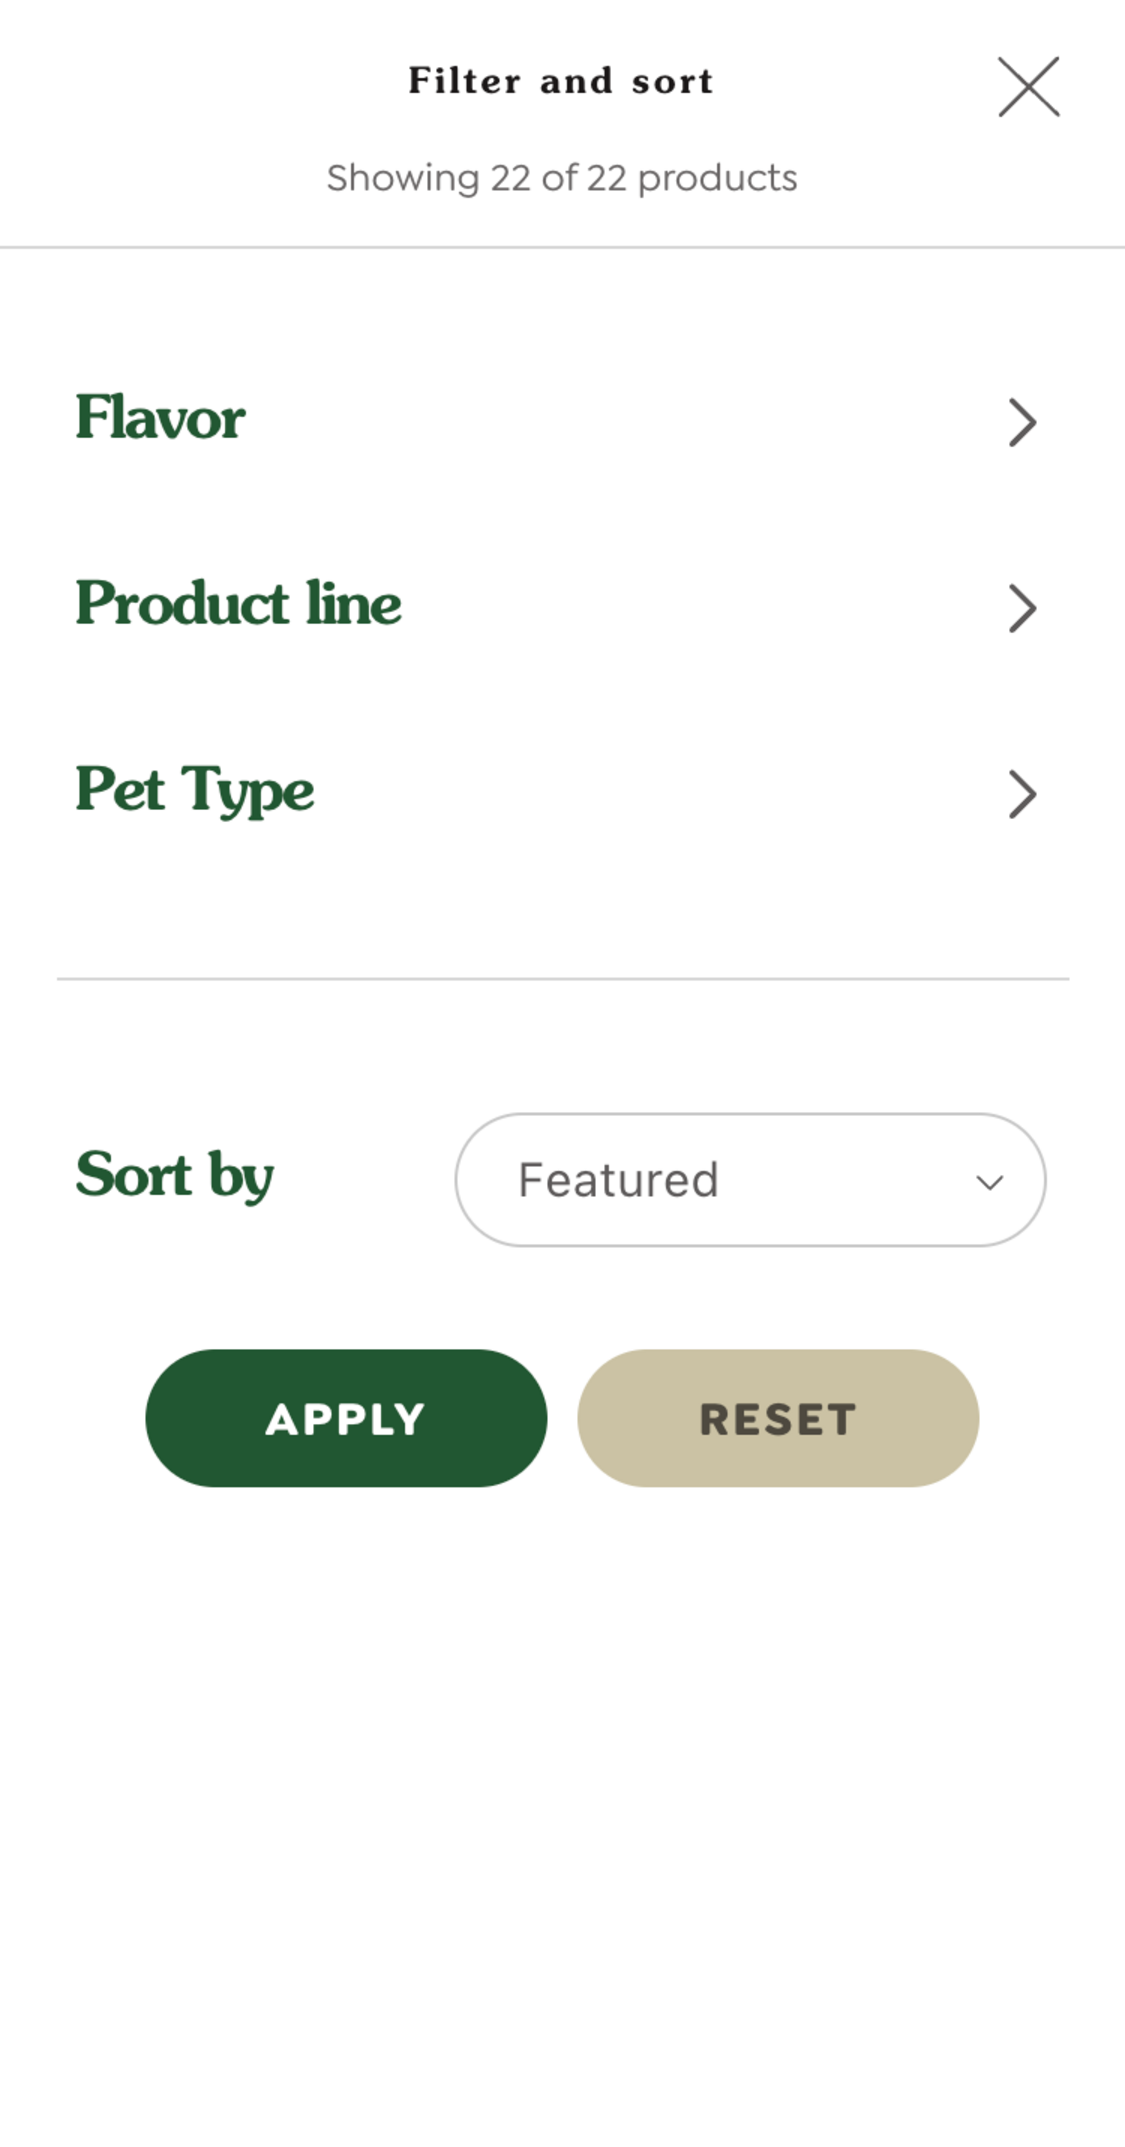The image size is (1125, 2147).
Task: Click the Product line heading text
Action: click(x=237, y=604)
